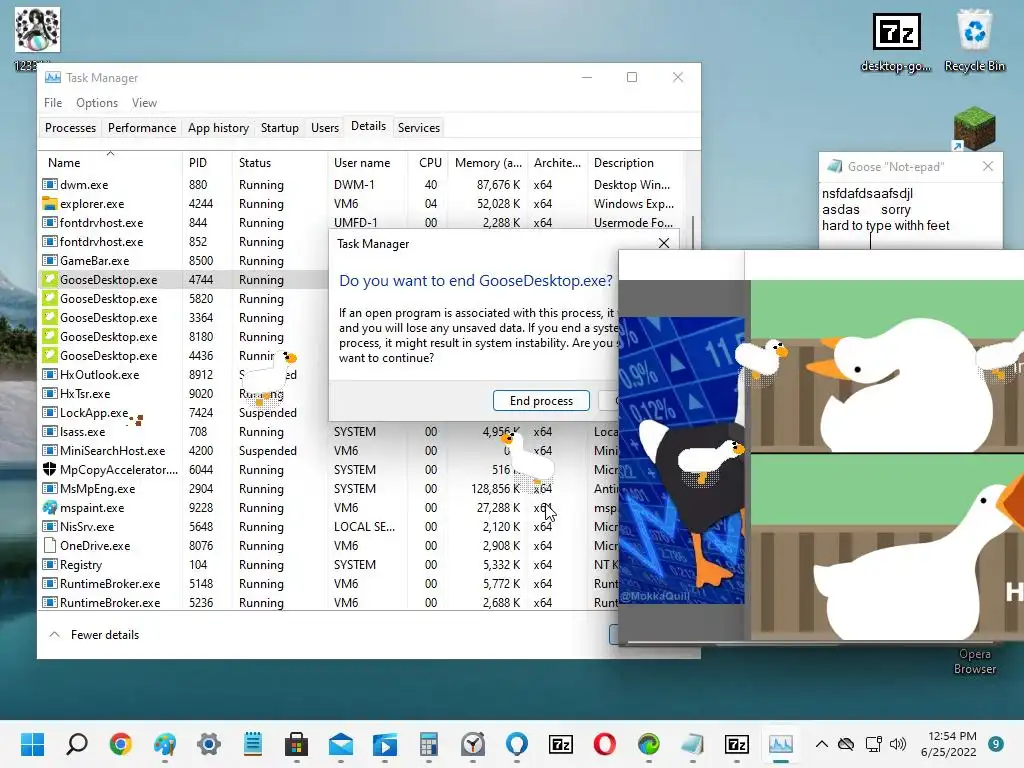
Task: Open Calculator from the taskbar
Action: pos(428,744)
